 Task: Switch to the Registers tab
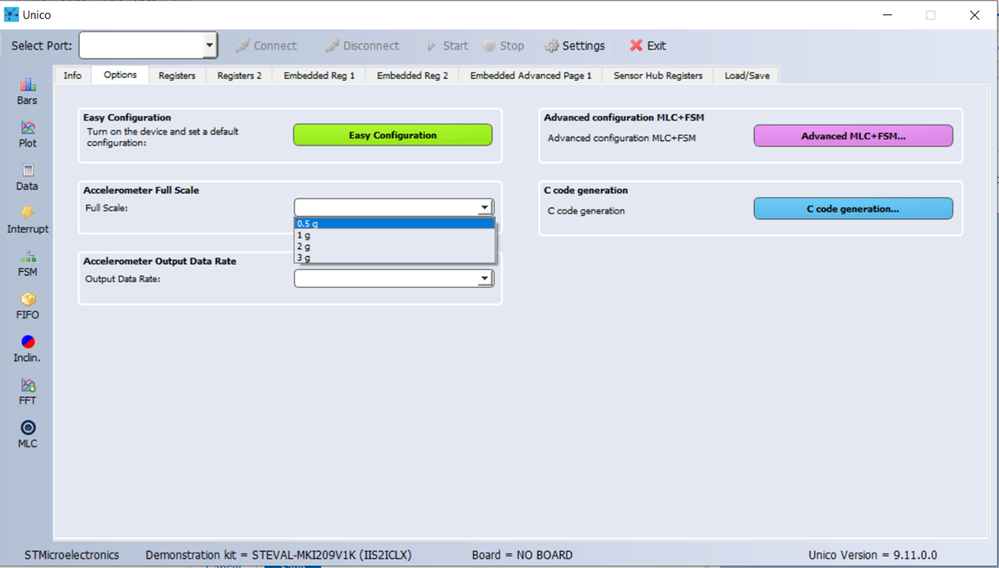(x=177, y=75)
